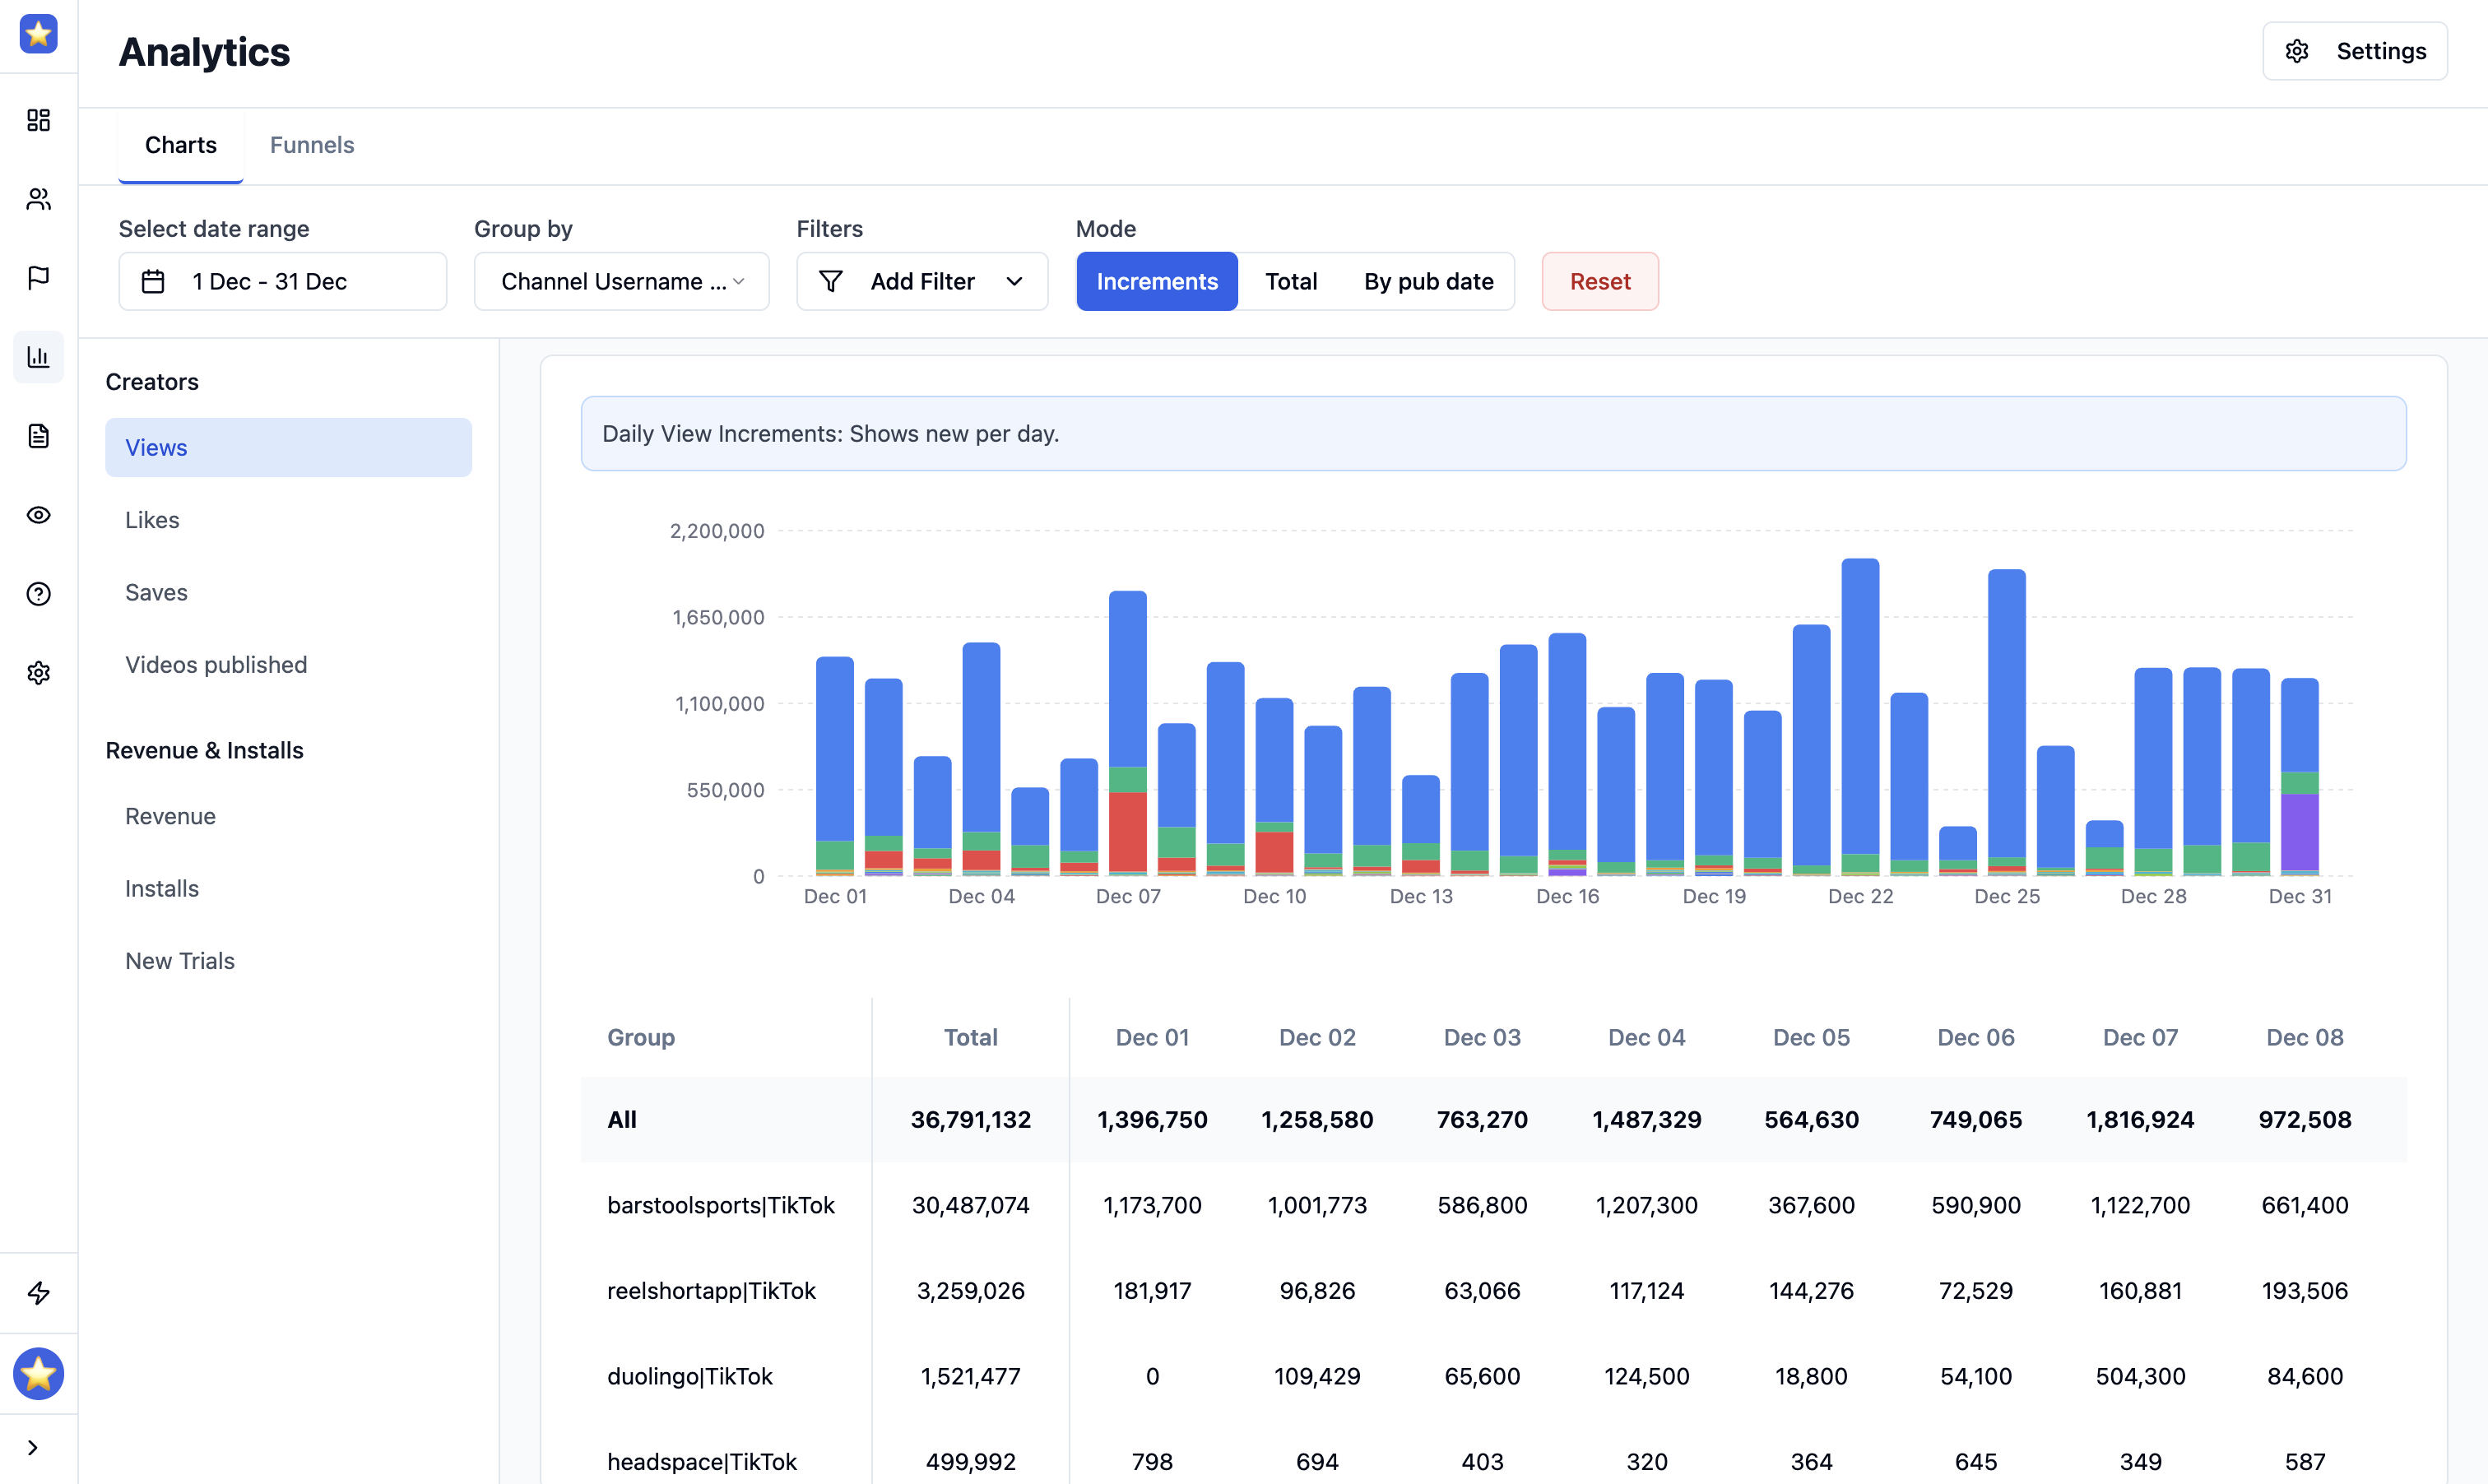This screenshot has width=2488, height=1484.
Task: Open the gear icon in left sidebar
Action: coord(38,673)
